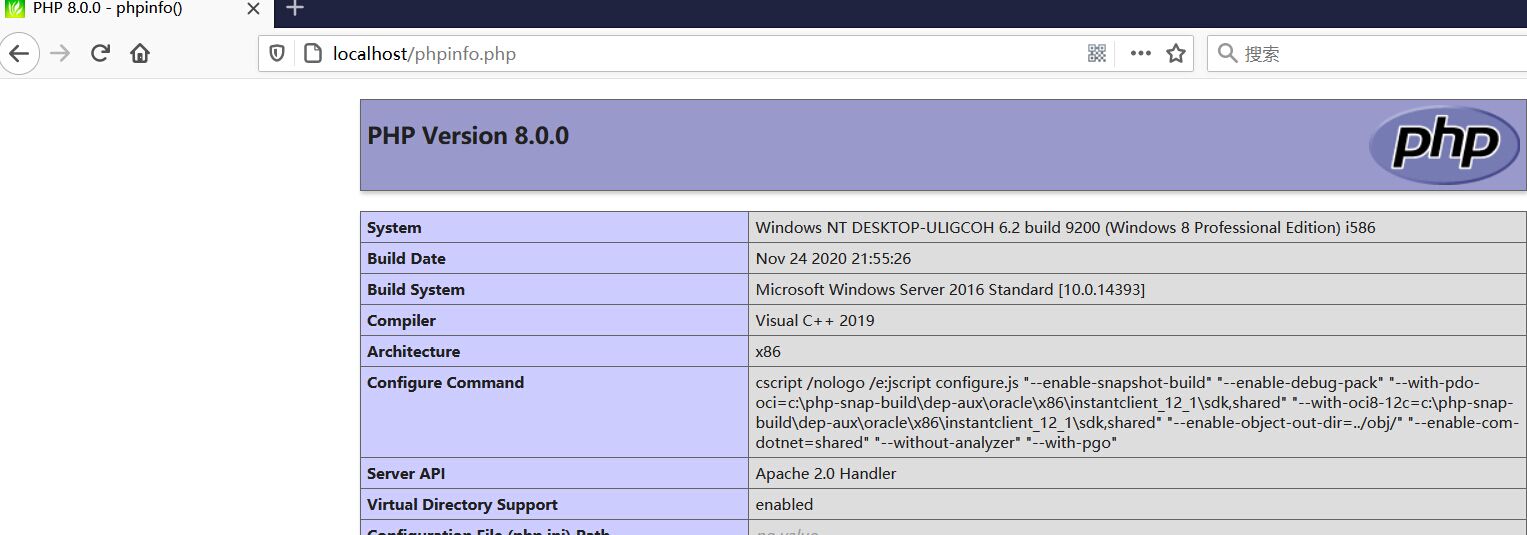This screenshot has height=535, width=1527.
Task: Open the QR code icon in address bar
Action: pos(1097,53)
